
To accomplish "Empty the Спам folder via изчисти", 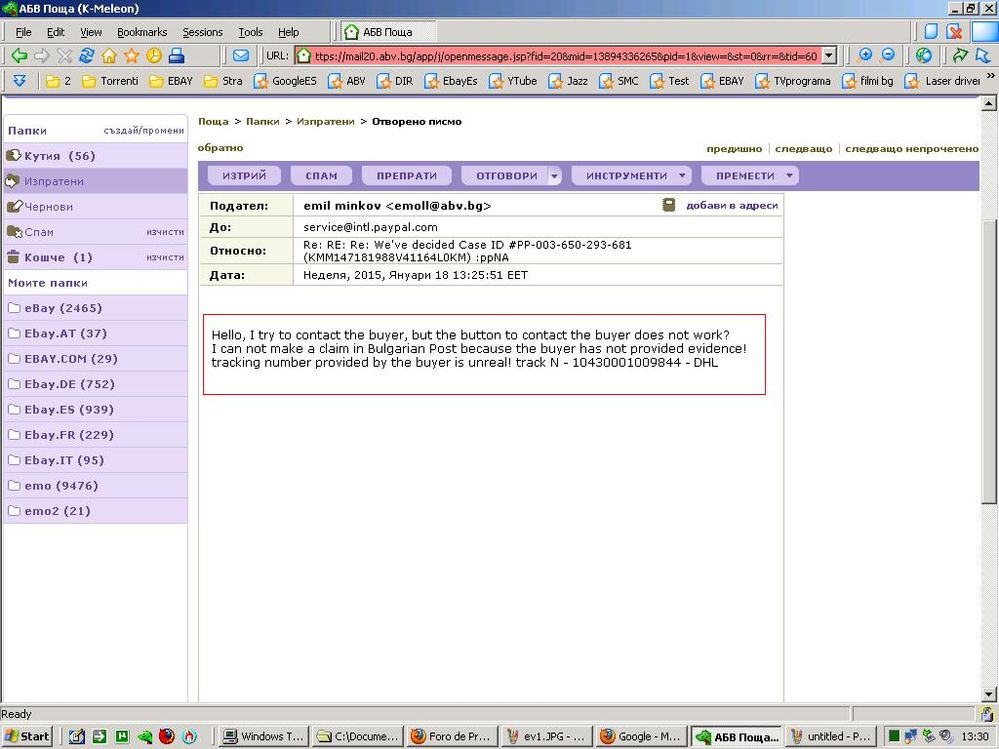I will [x=165, y=232].
